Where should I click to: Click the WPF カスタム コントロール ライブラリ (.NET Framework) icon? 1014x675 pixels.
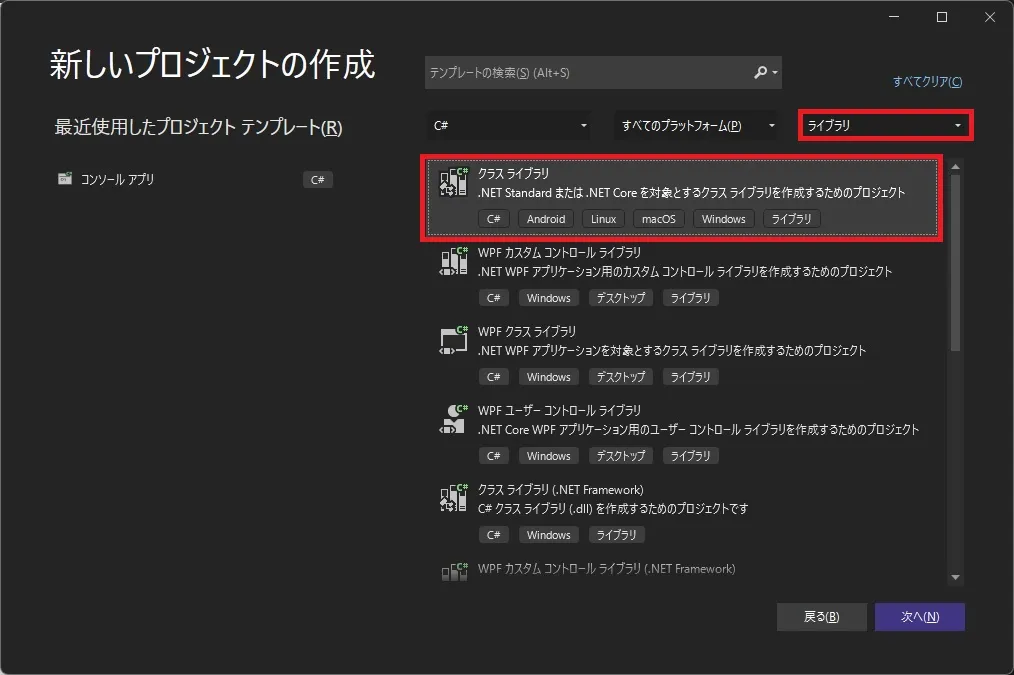[453, 569]
